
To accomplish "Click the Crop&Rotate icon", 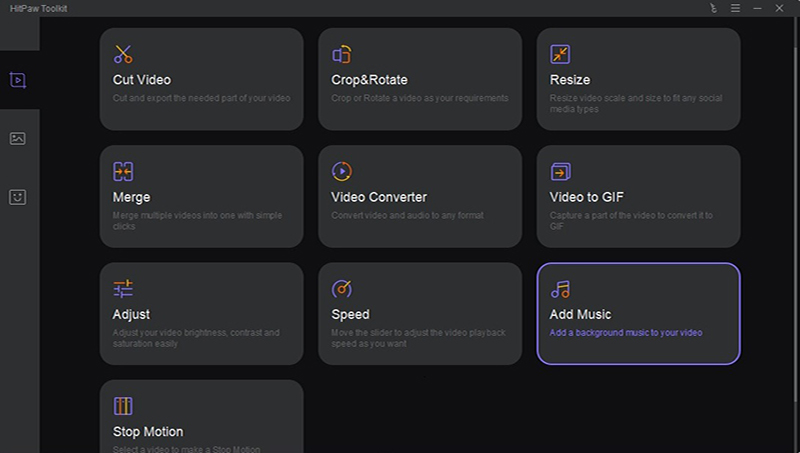I will pyautogui.click(x=342, y=54).
